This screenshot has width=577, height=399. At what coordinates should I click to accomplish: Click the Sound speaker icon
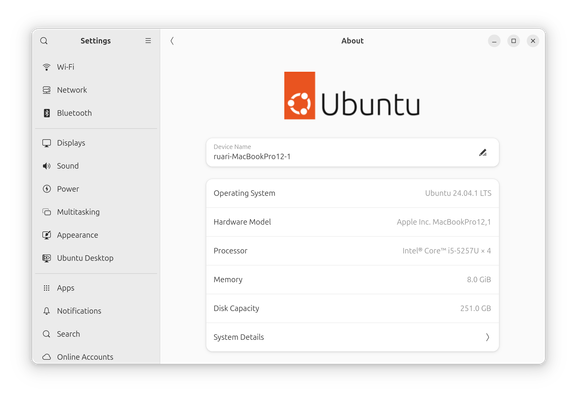click(x=46, y=166)
